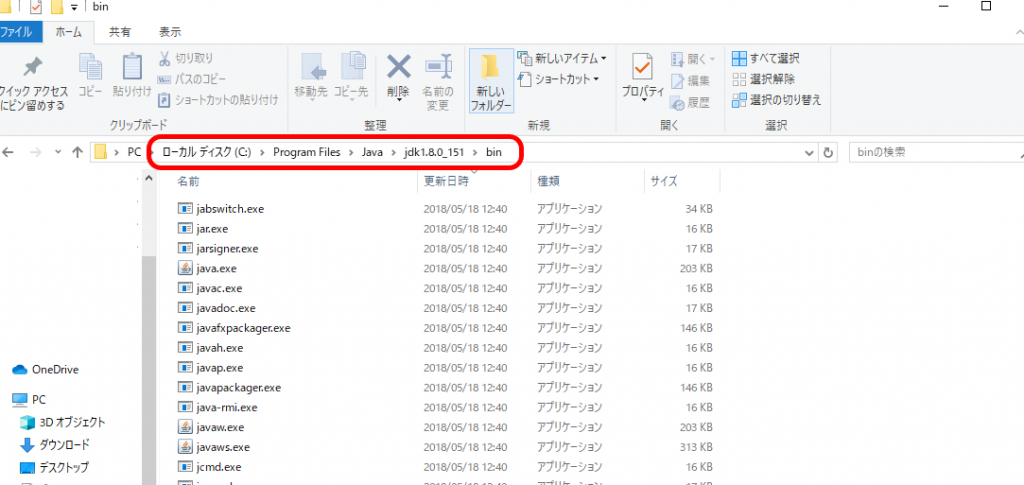The height and width of the screenshot is (485, 1024).
Task: Select OneDrive in the navigation pane
Action: 54,369
